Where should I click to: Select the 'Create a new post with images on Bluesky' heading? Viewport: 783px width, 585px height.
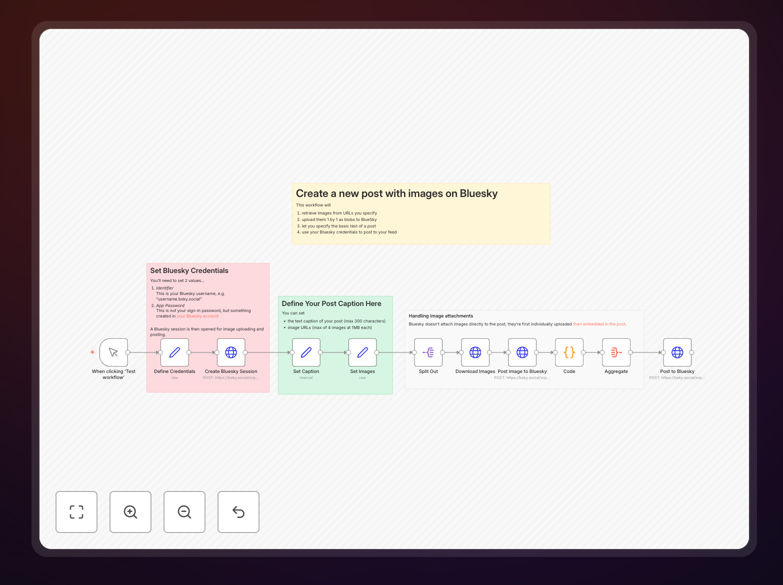(x=396, y=193)
